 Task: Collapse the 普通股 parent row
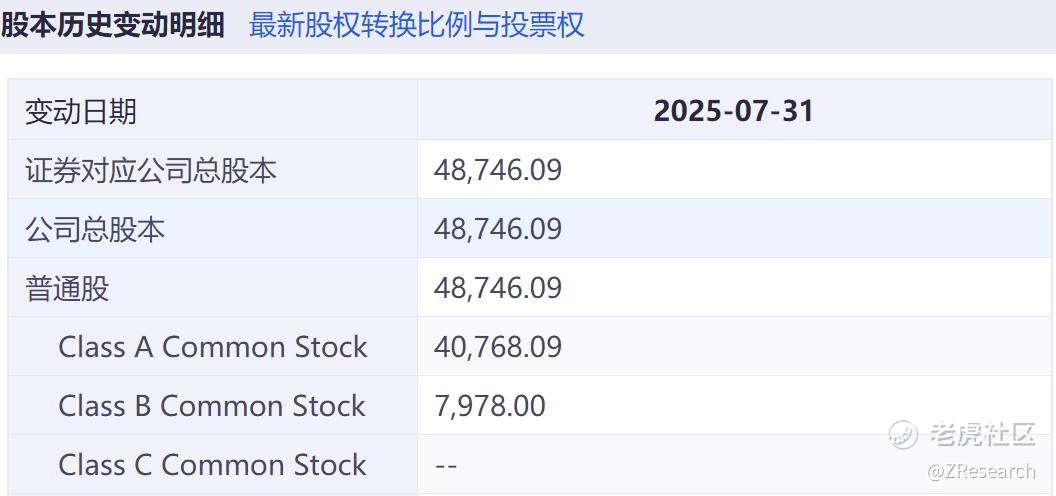pos(67,288)
